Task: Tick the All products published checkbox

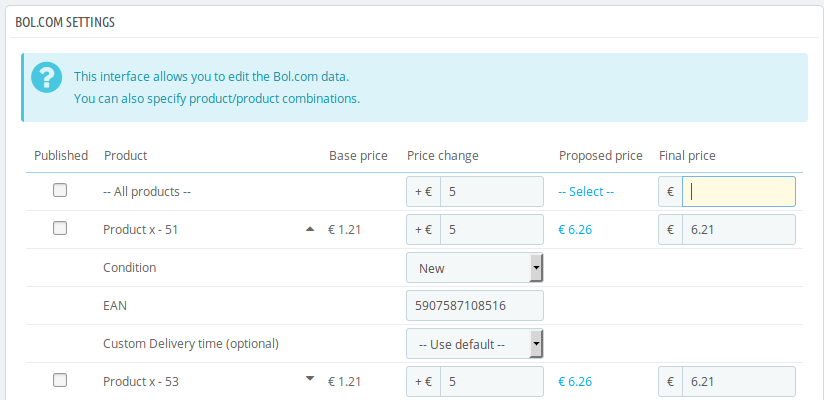Action: click(60, 190)
